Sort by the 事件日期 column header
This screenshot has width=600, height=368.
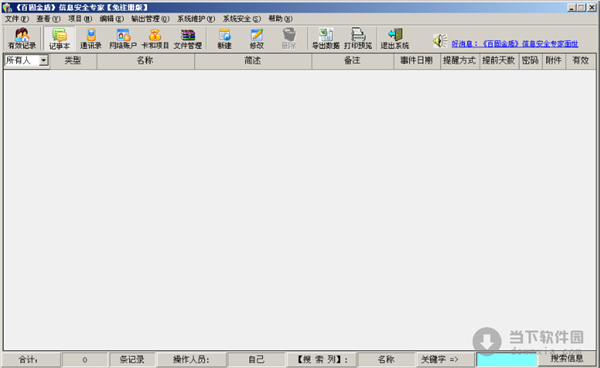pos(417,60)
